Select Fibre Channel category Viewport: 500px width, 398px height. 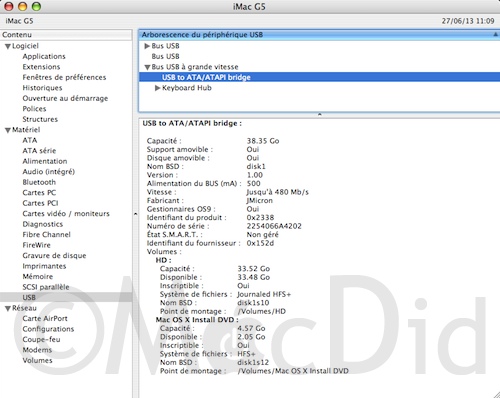47,235
